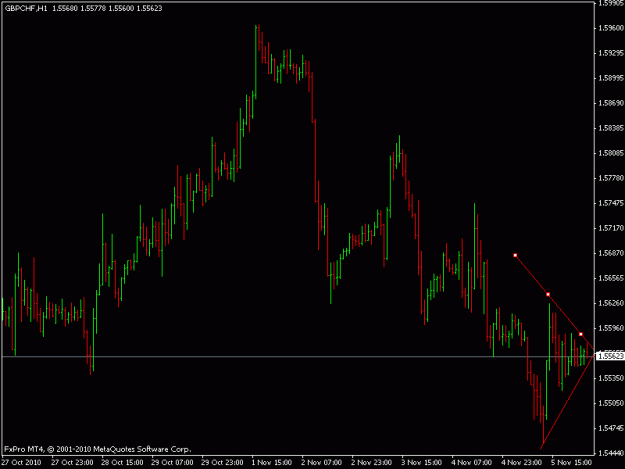Click the 1.56870 price scale label
The height and width of the screenshot is (469, 625).
coord(611,253)
